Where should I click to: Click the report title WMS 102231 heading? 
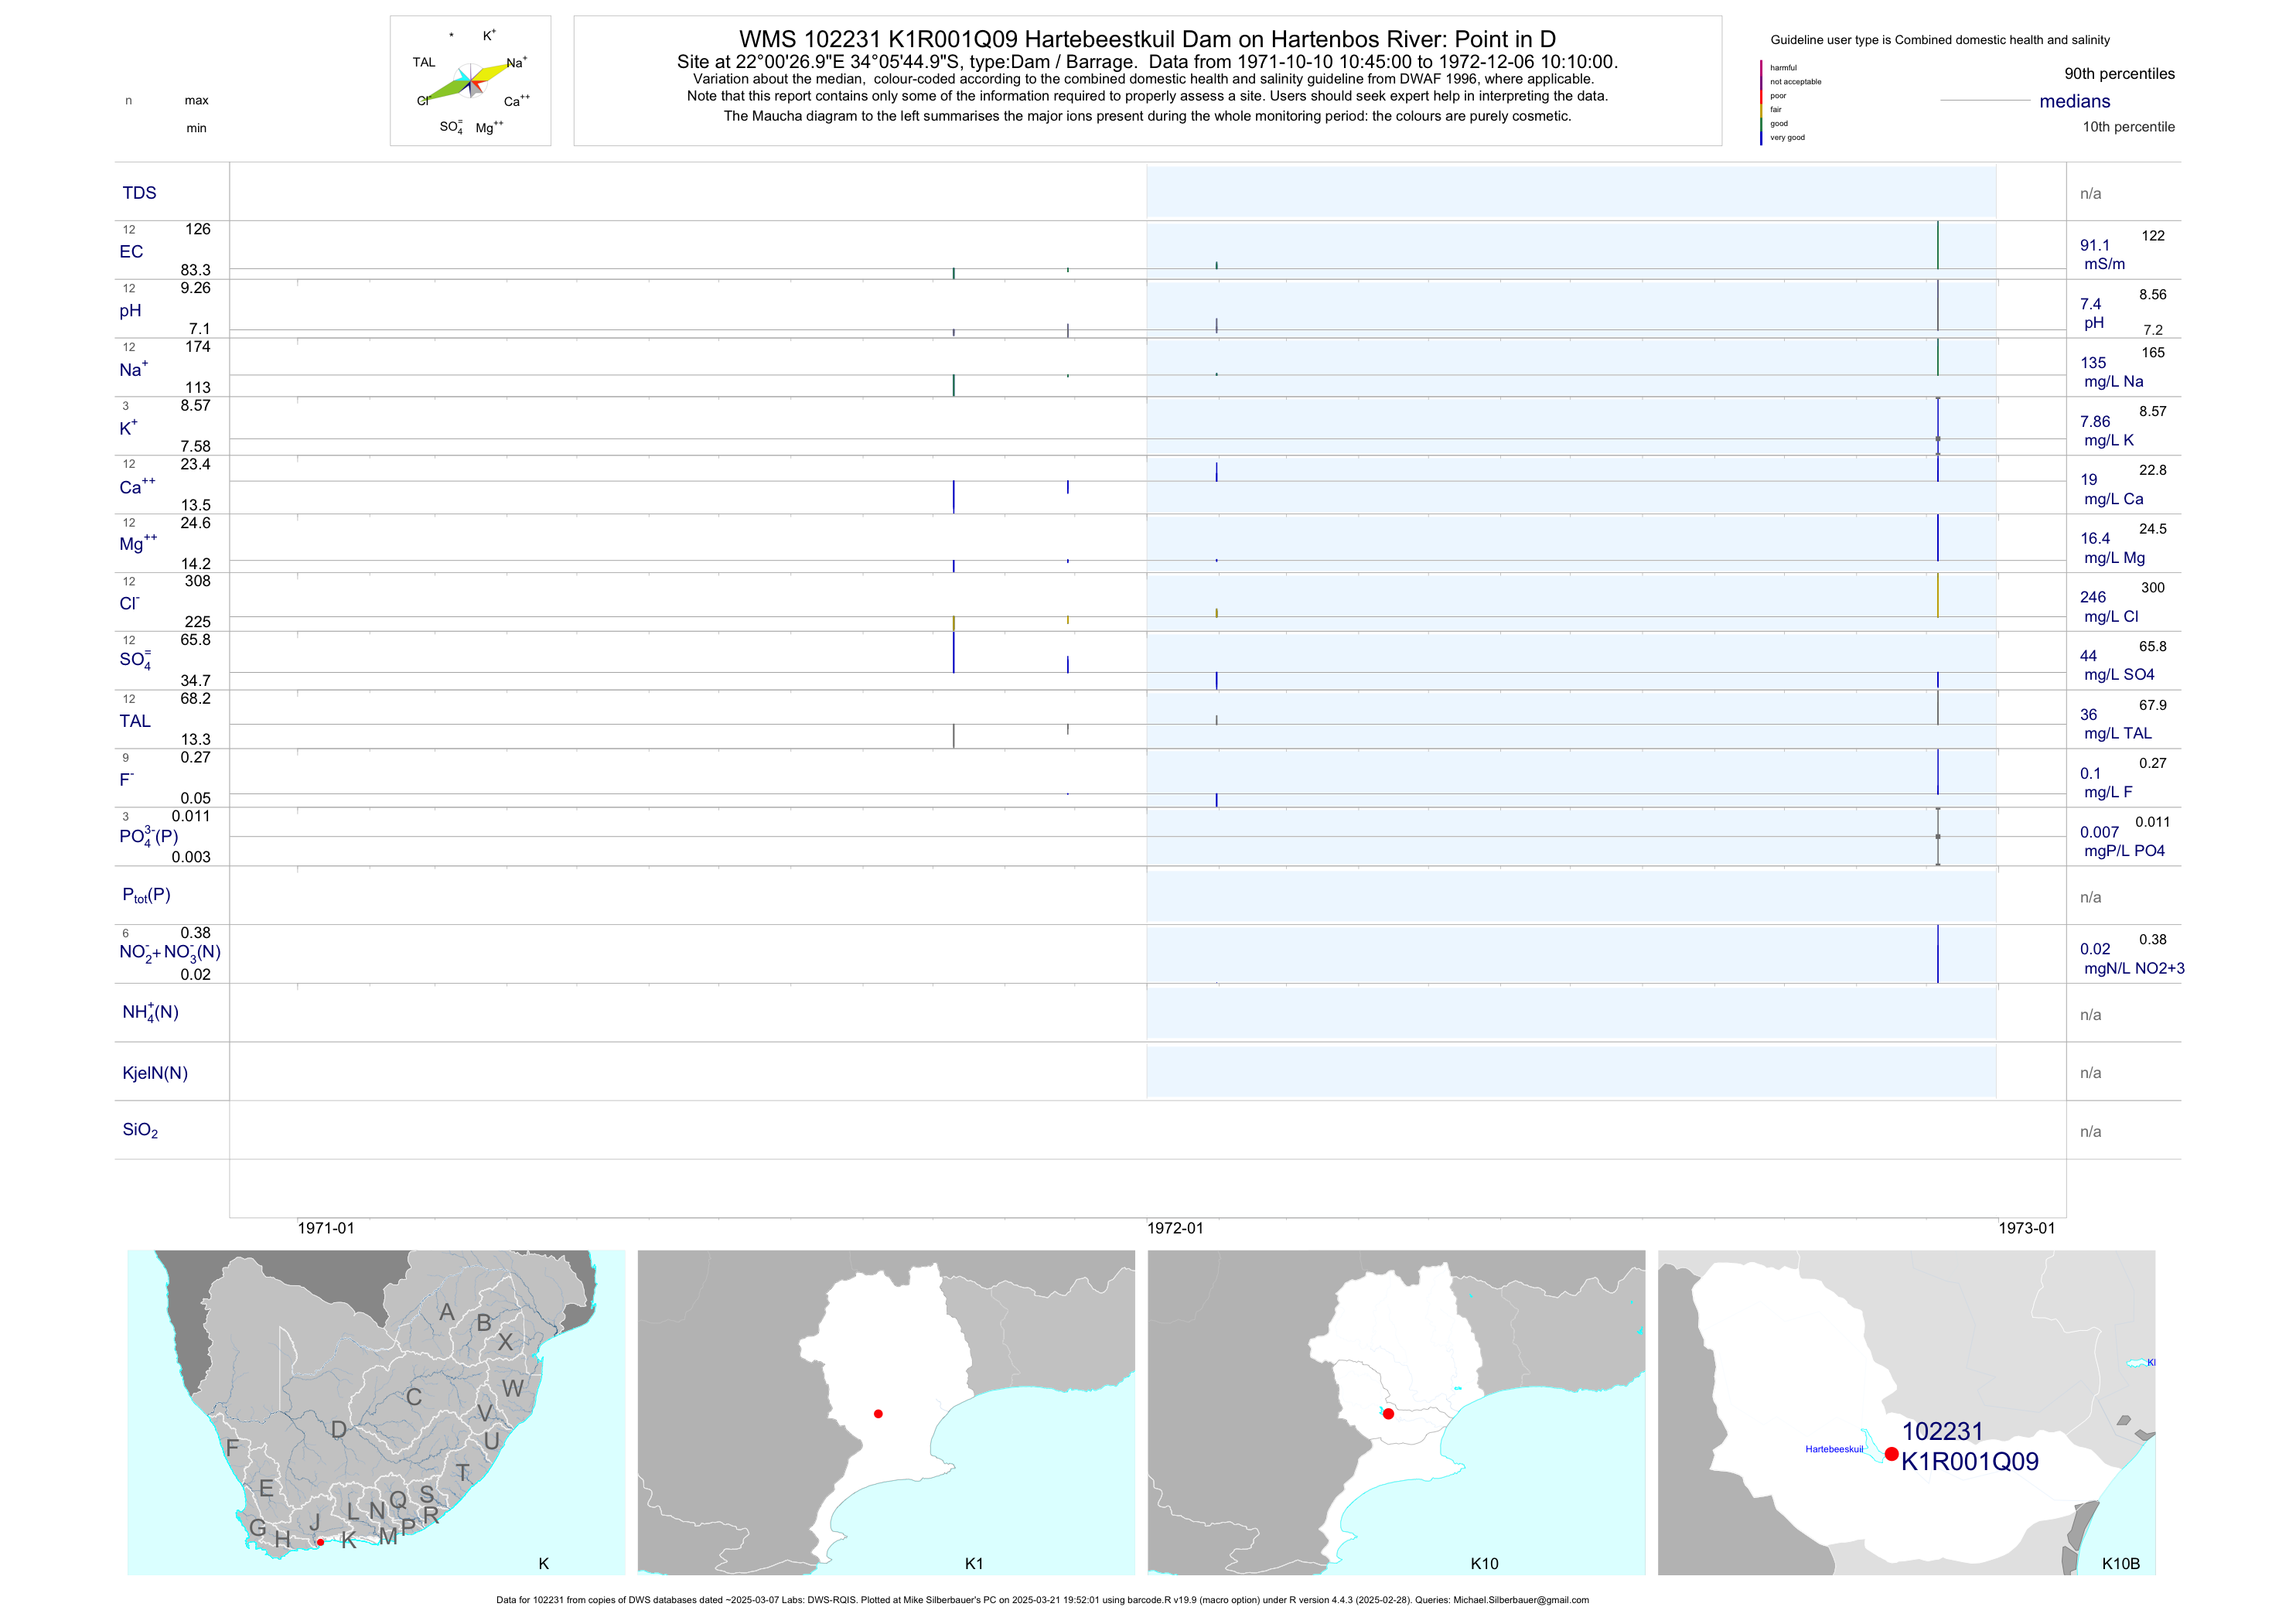pos(1147,39)
